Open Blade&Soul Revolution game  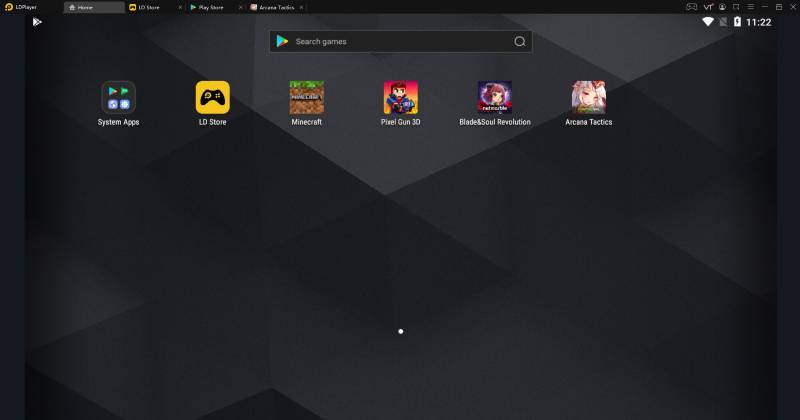tap(494, 97)
